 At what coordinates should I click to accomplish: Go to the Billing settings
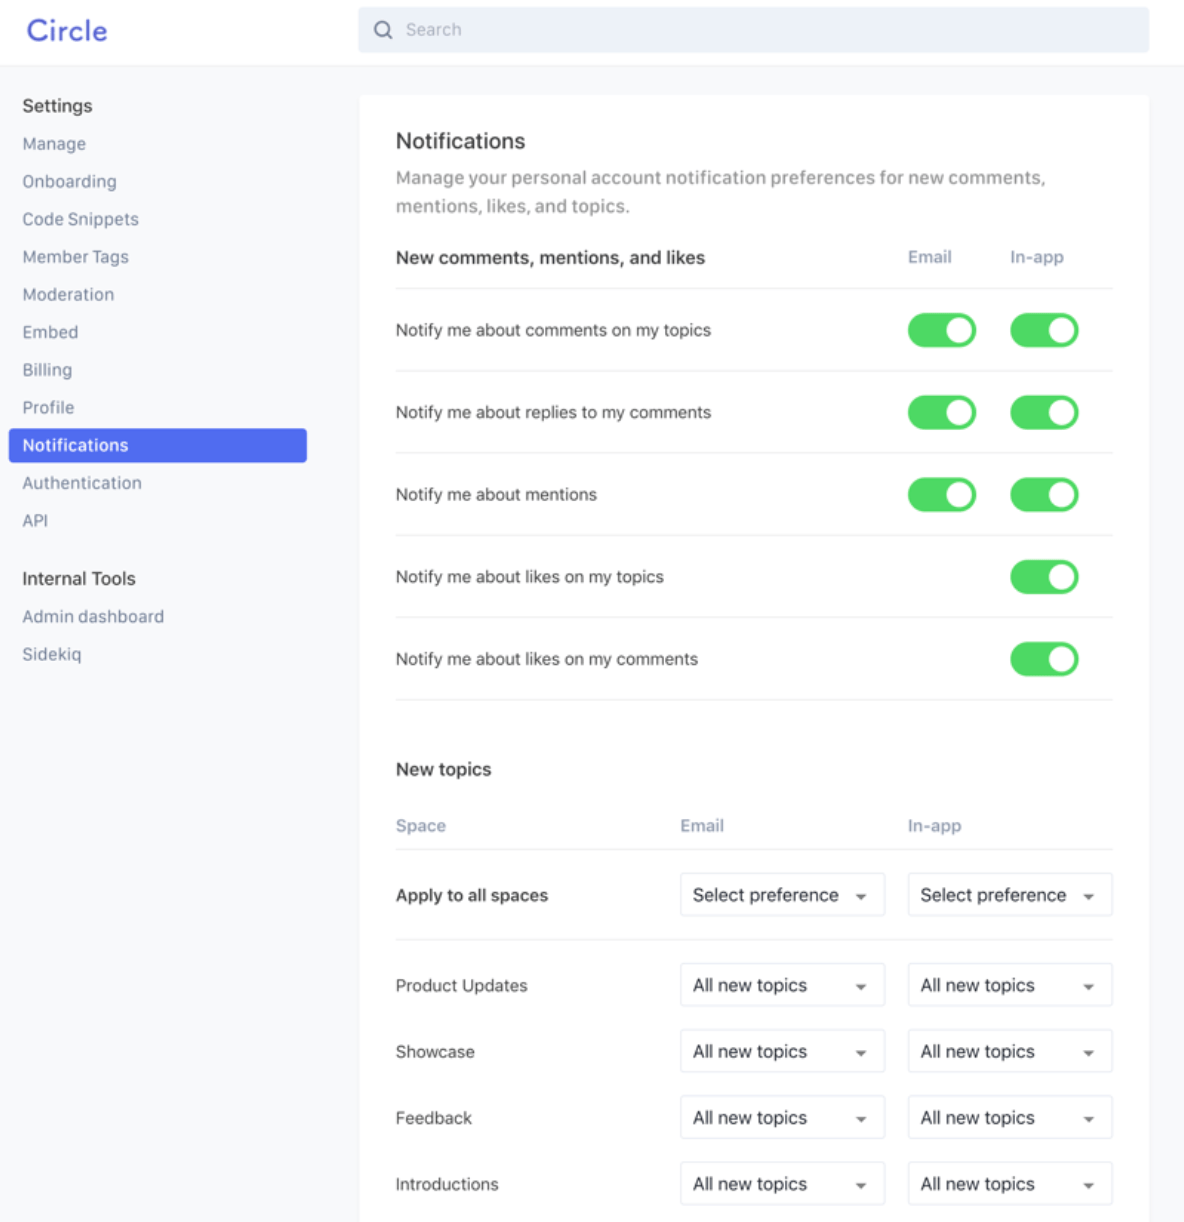[x=47, y=369]
